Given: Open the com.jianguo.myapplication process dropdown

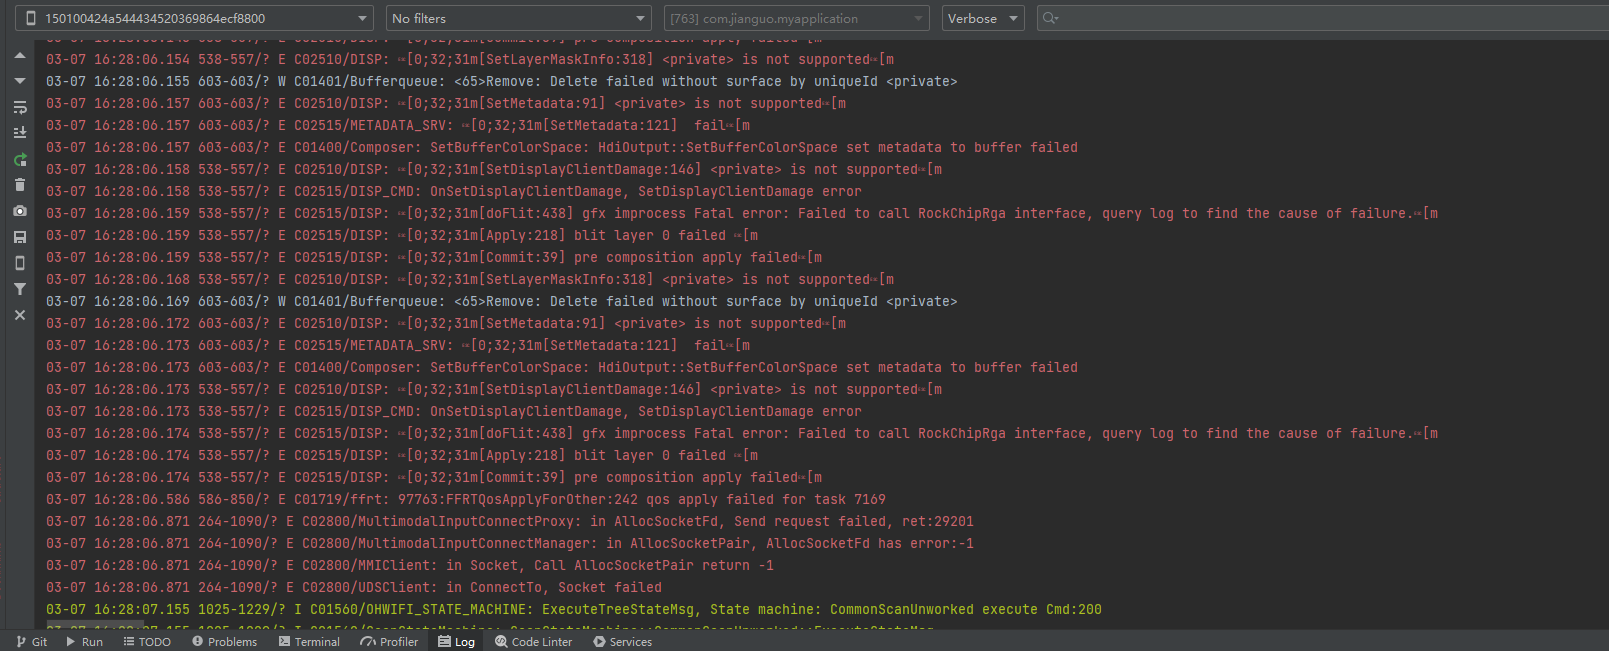Looking at the screenshot, I should click(796, 18).
